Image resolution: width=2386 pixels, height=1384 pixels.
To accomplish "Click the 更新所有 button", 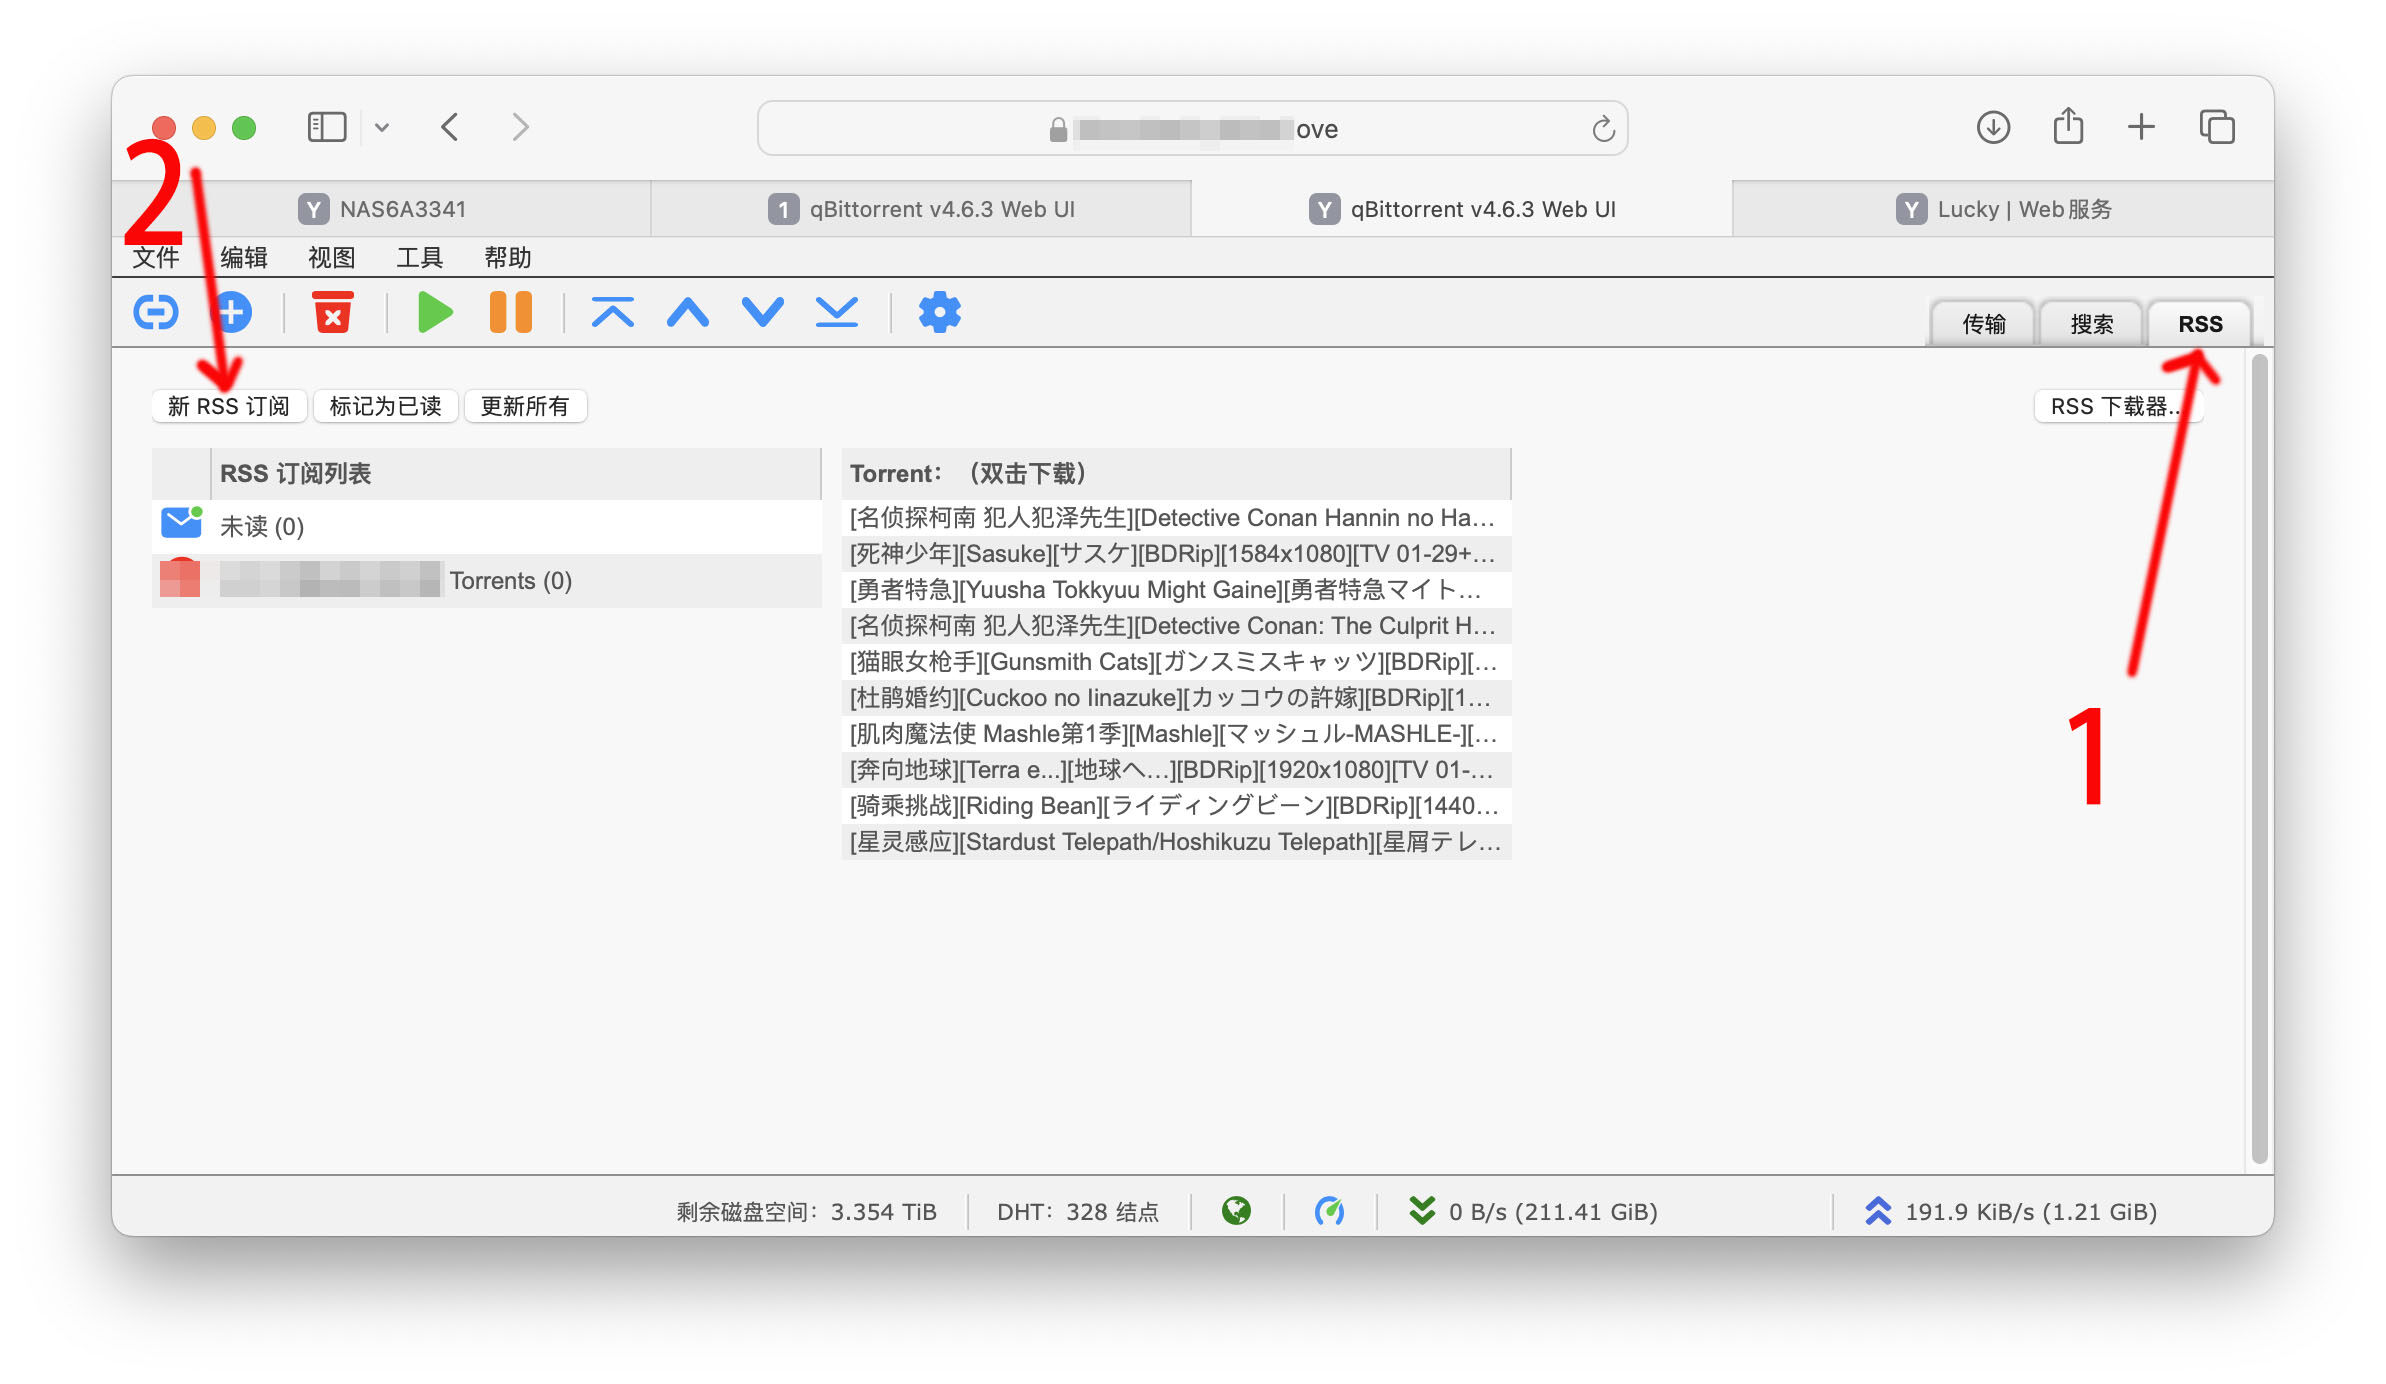I will [524, 406].
